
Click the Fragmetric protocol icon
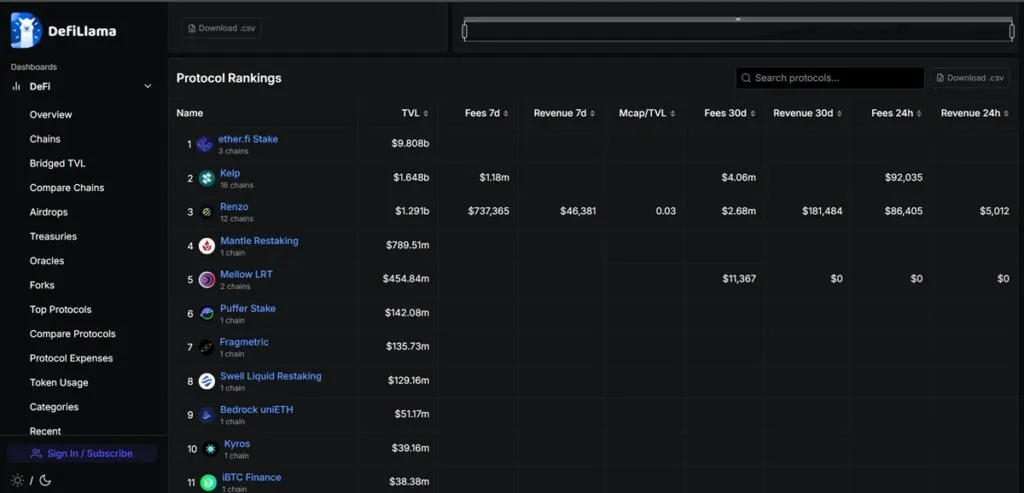pyautogui.click(x=207, y=347)
